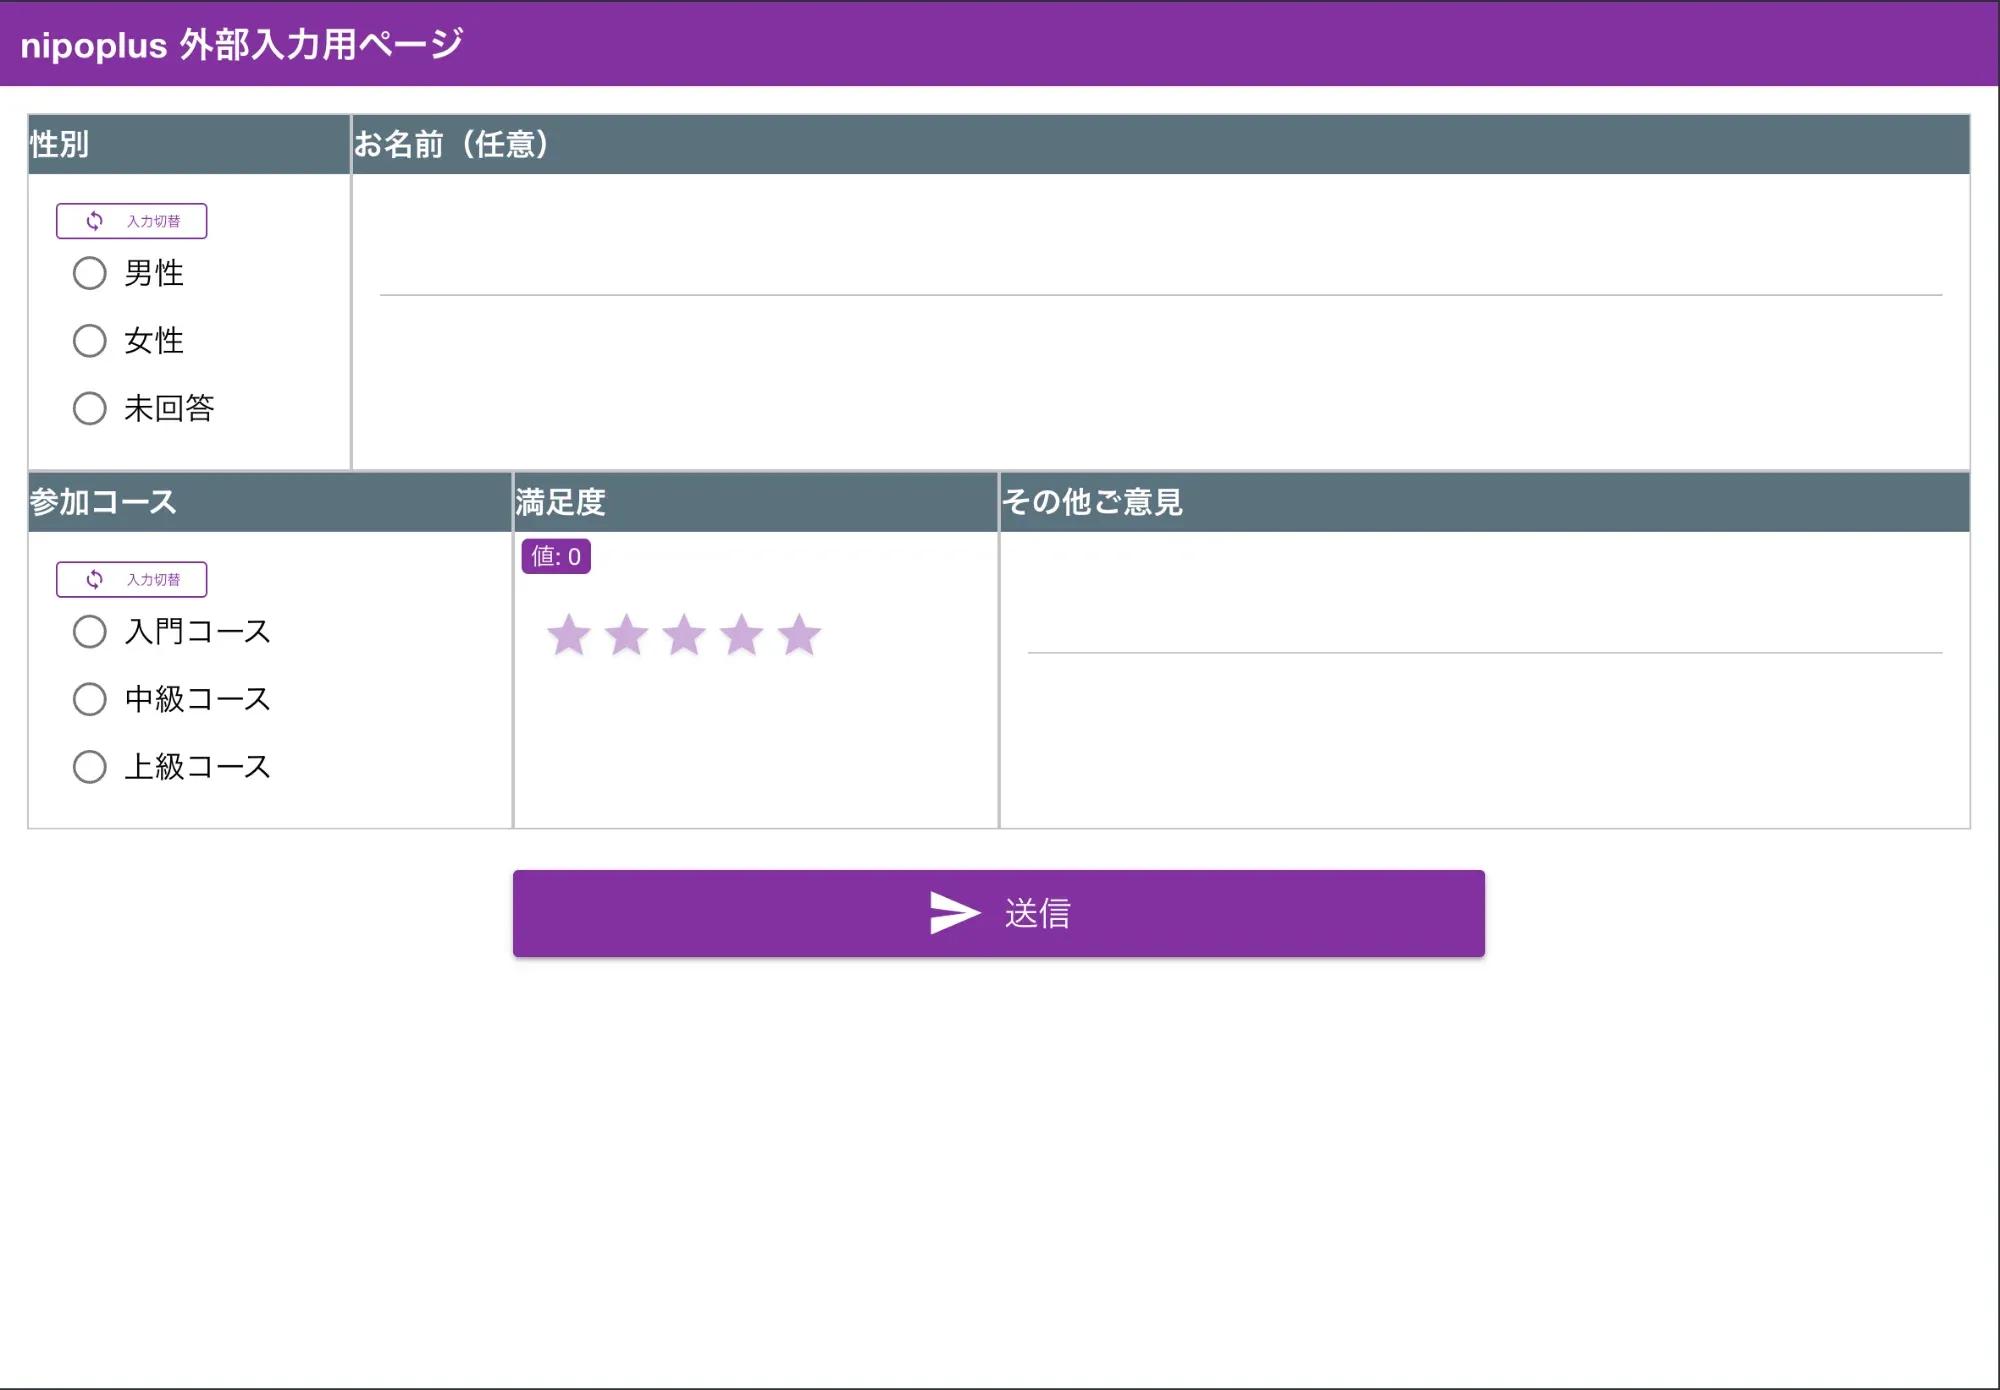The width and height of the screenshot is (2000, 1390).
Task: Select the fourth star in 満足度 rating
Action: (x=741, y=633)
